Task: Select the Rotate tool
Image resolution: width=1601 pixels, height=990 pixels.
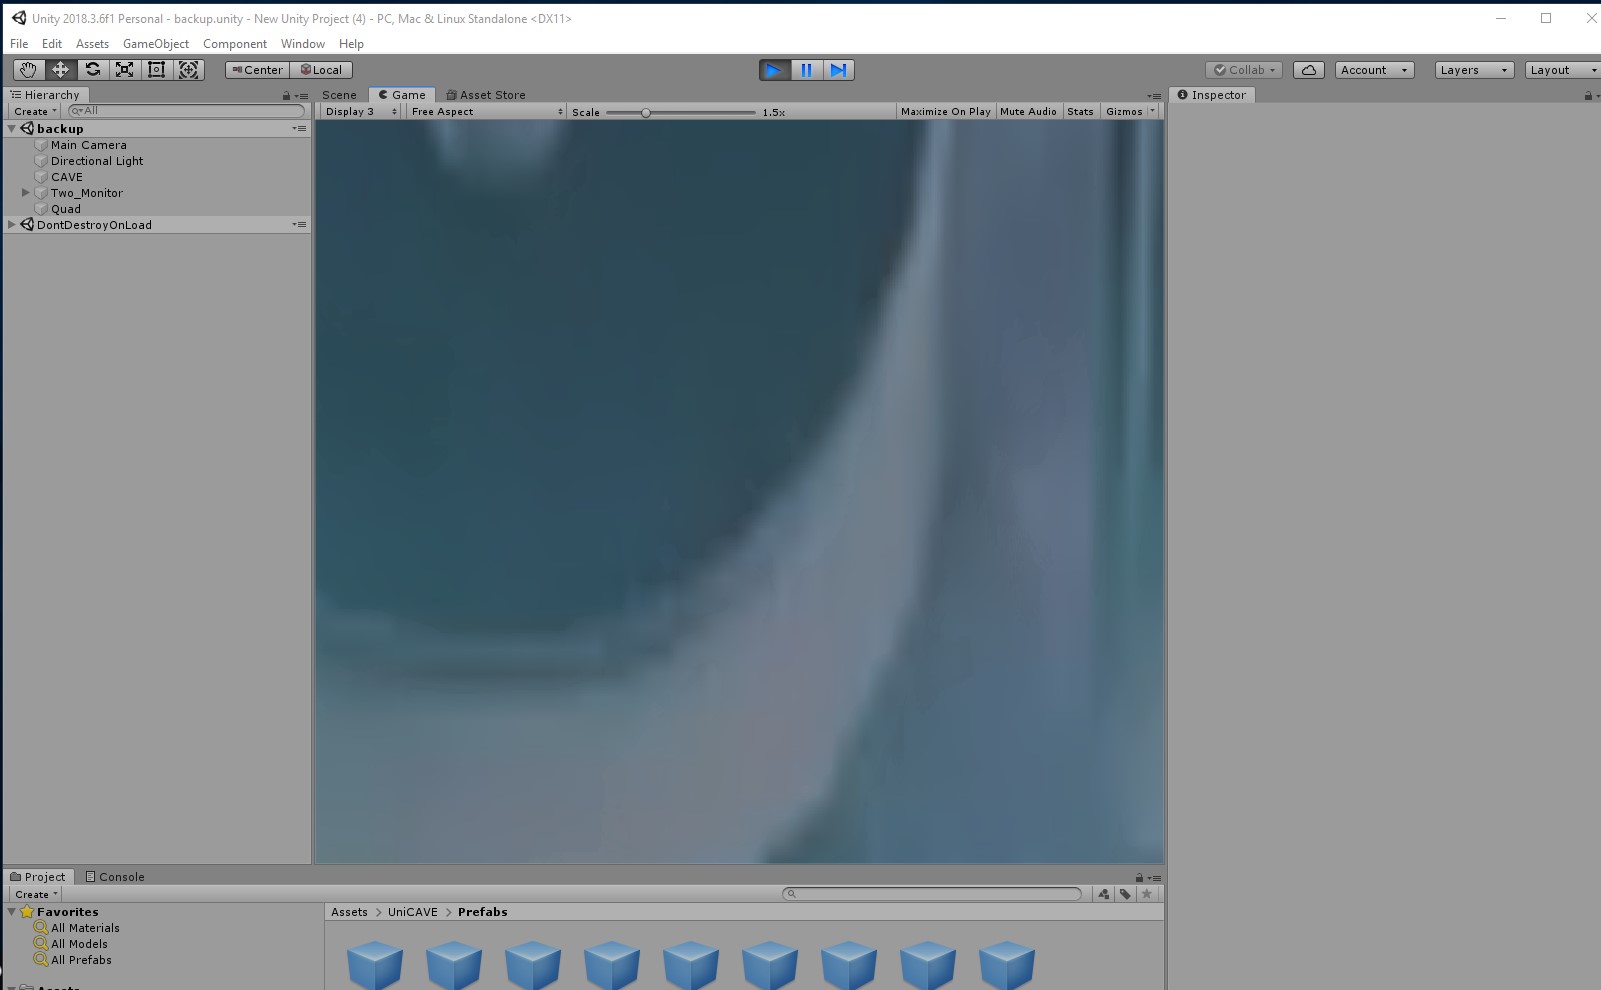Action: [x=93, y=70]
